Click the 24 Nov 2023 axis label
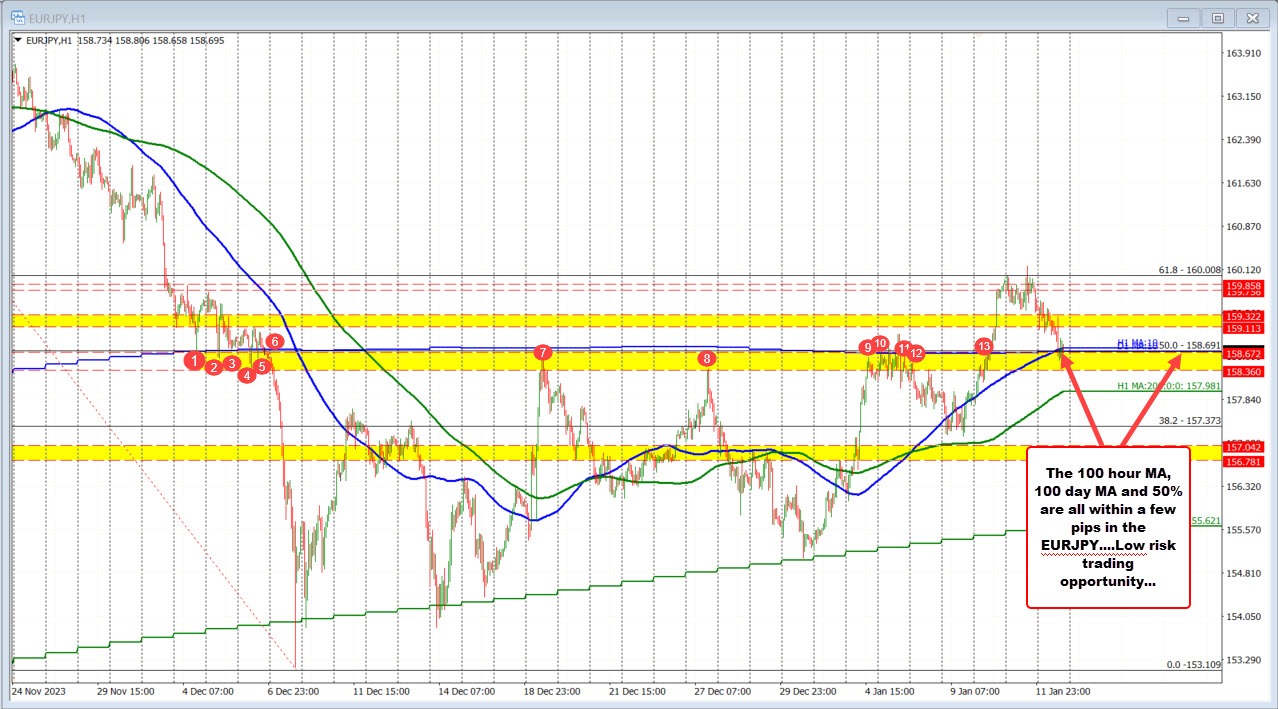Viewport: 1278px width, 709px height. pyautogui.click(x=41, y=690)
